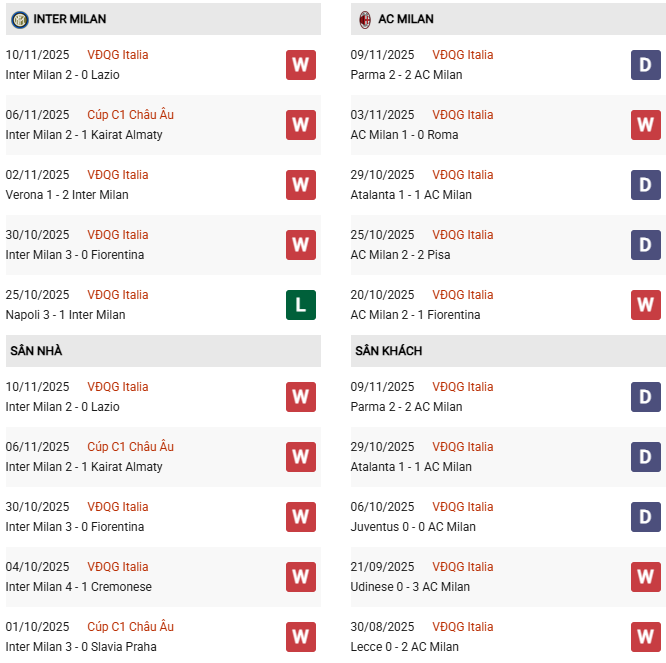Click the D badge for AC Milan 2-2 Pisa
Viewport: 666px width, 663px height.
646,245
